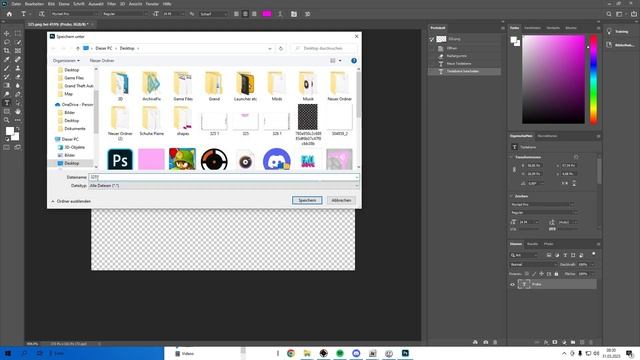Viewport: 640px width, 360px height.
Task: Click the Dateiname input field
Action: point(224,177)
